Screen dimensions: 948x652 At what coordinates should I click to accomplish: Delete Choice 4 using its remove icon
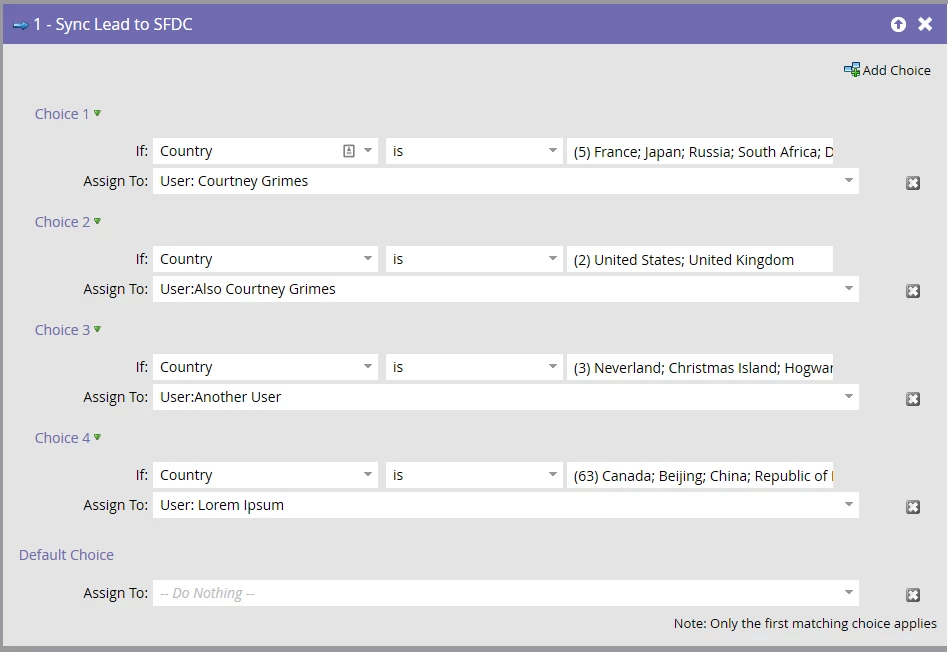click(913, 507)
